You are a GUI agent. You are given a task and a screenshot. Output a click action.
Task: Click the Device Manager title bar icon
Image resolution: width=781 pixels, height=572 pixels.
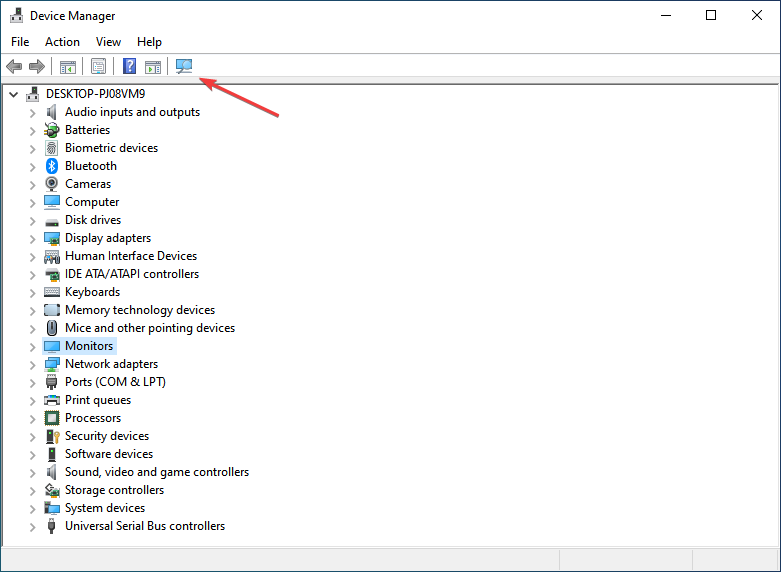16,15
